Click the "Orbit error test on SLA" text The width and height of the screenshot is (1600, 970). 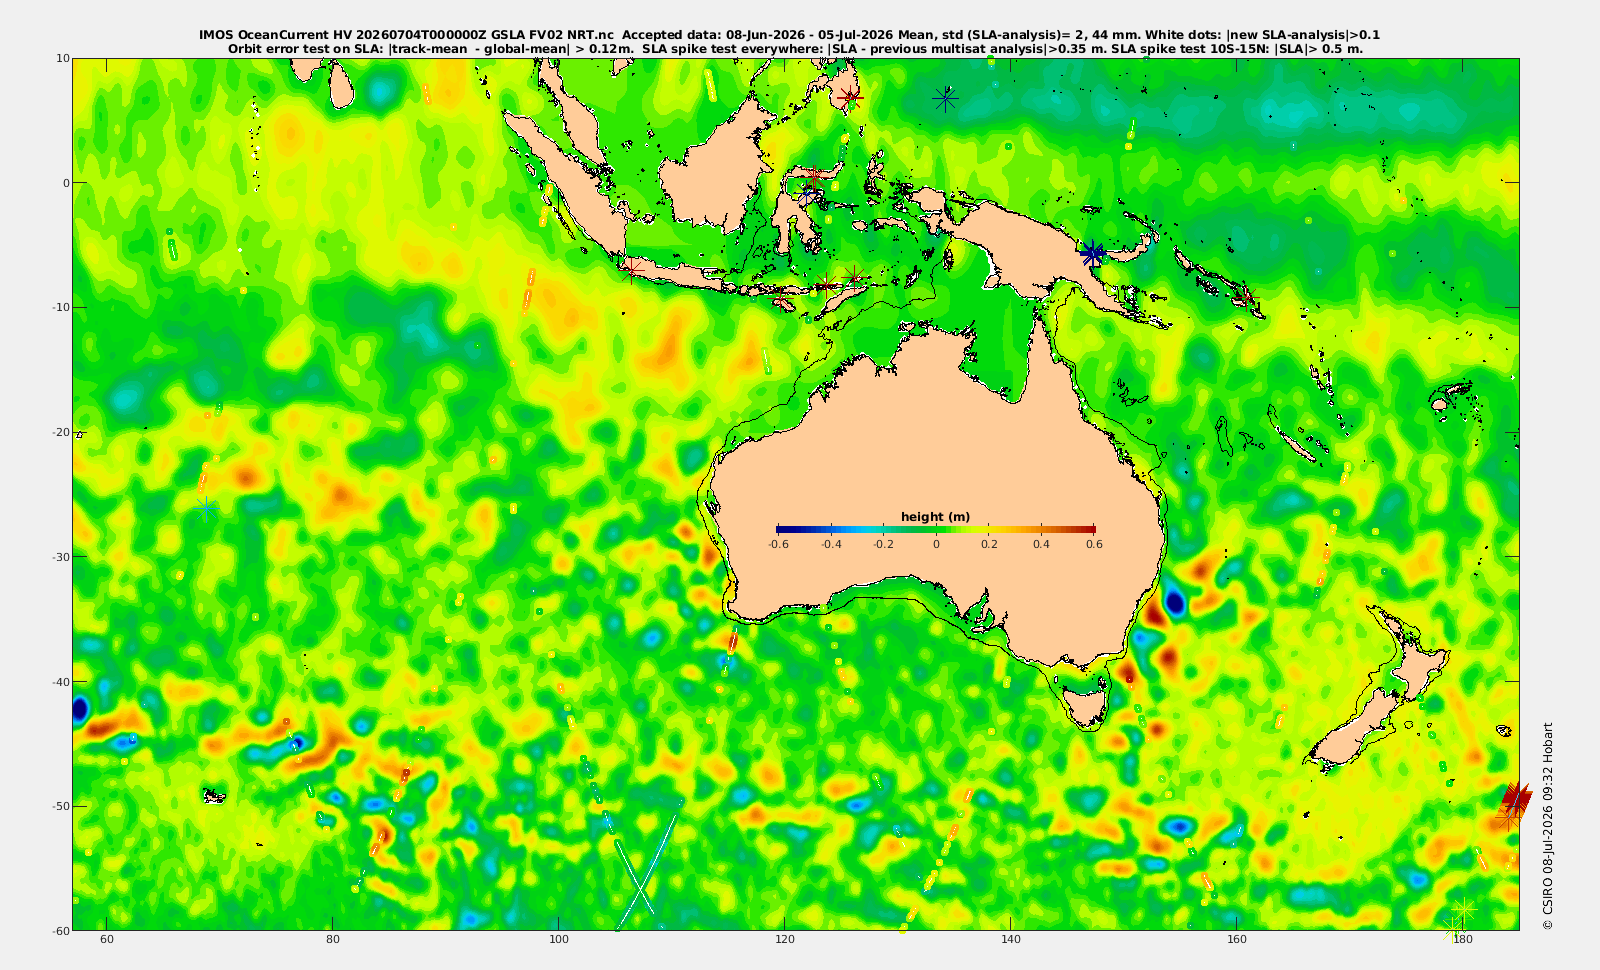click(x=306, y=48)
